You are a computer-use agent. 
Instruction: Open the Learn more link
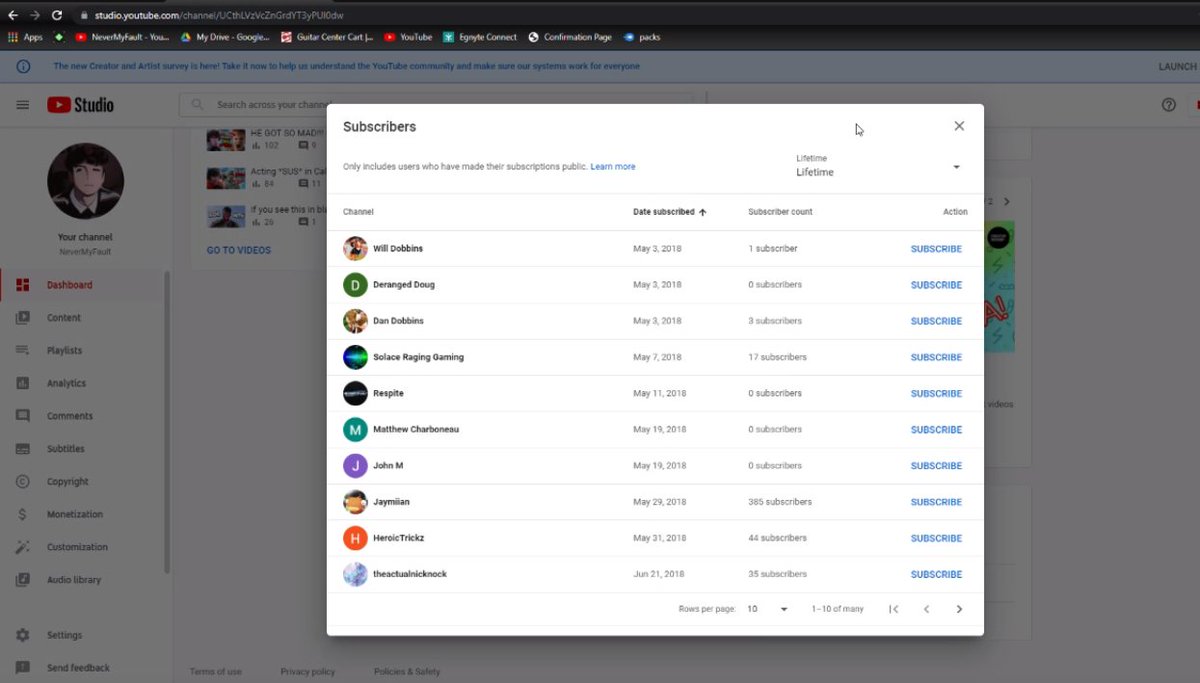click(x=613, y=167)
